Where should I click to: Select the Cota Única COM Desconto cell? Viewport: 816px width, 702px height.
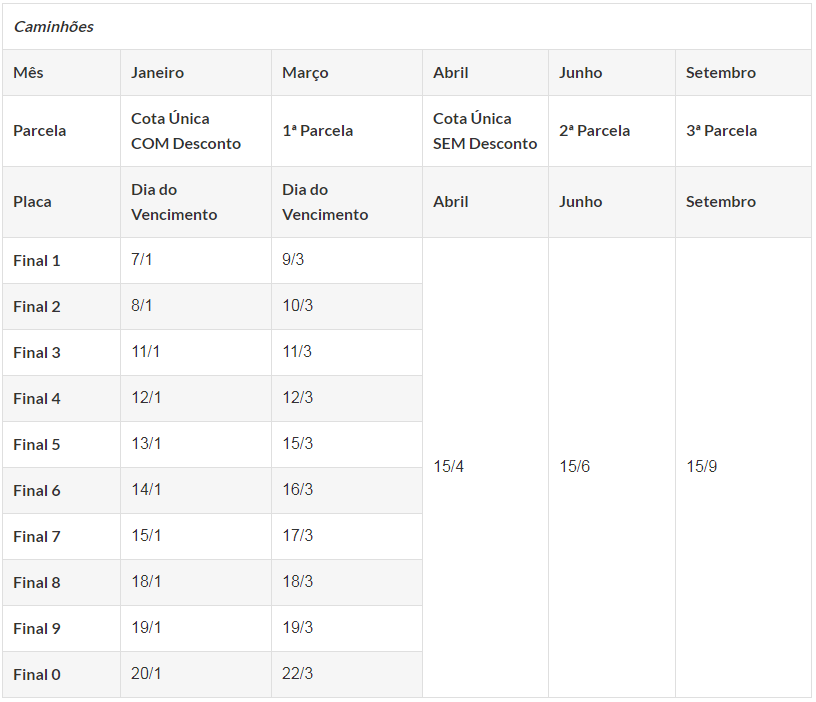click(x=196, y=131)
